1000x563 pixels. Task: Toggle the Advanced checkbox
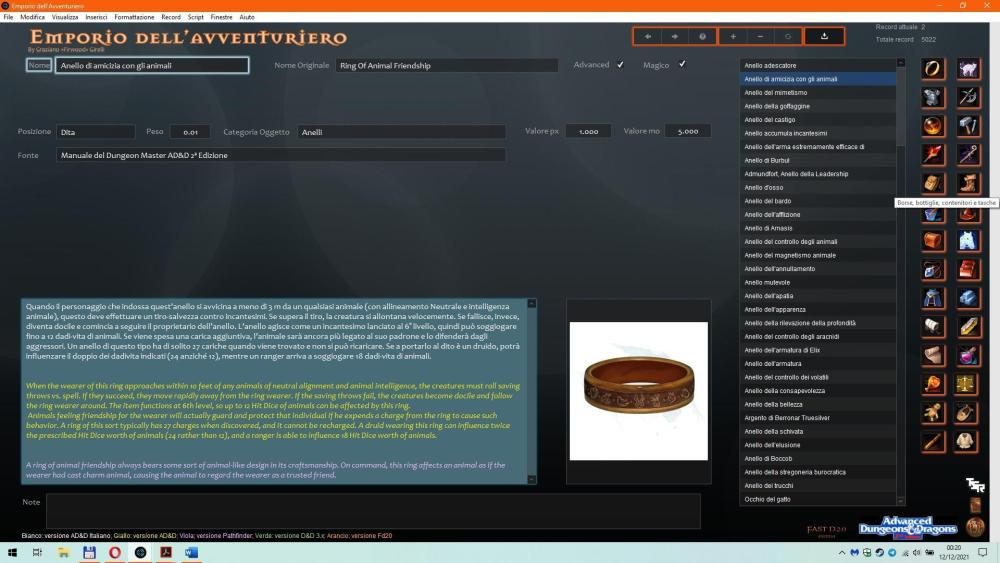point(621,65)
